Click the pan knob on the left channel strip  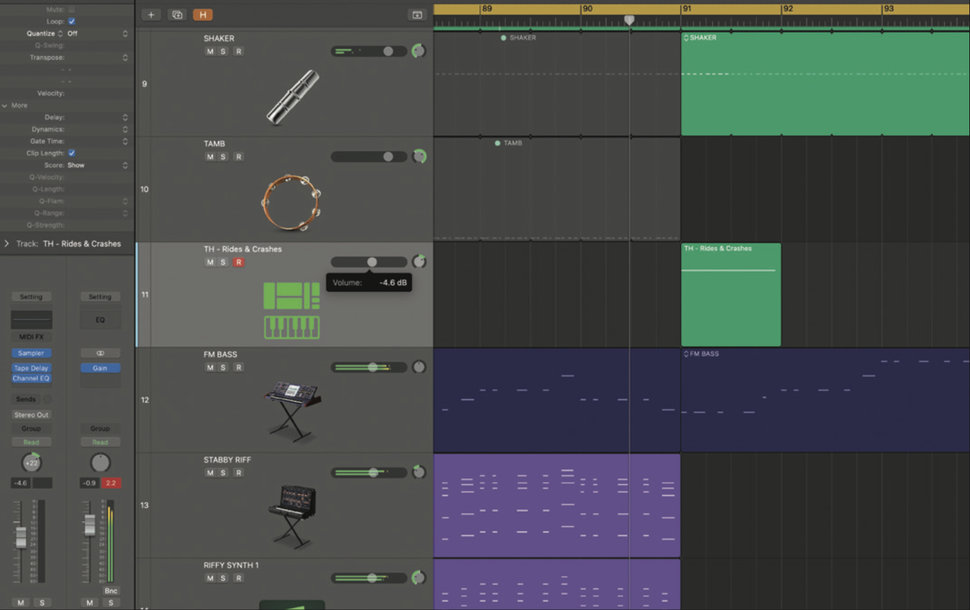click(31, 462)
